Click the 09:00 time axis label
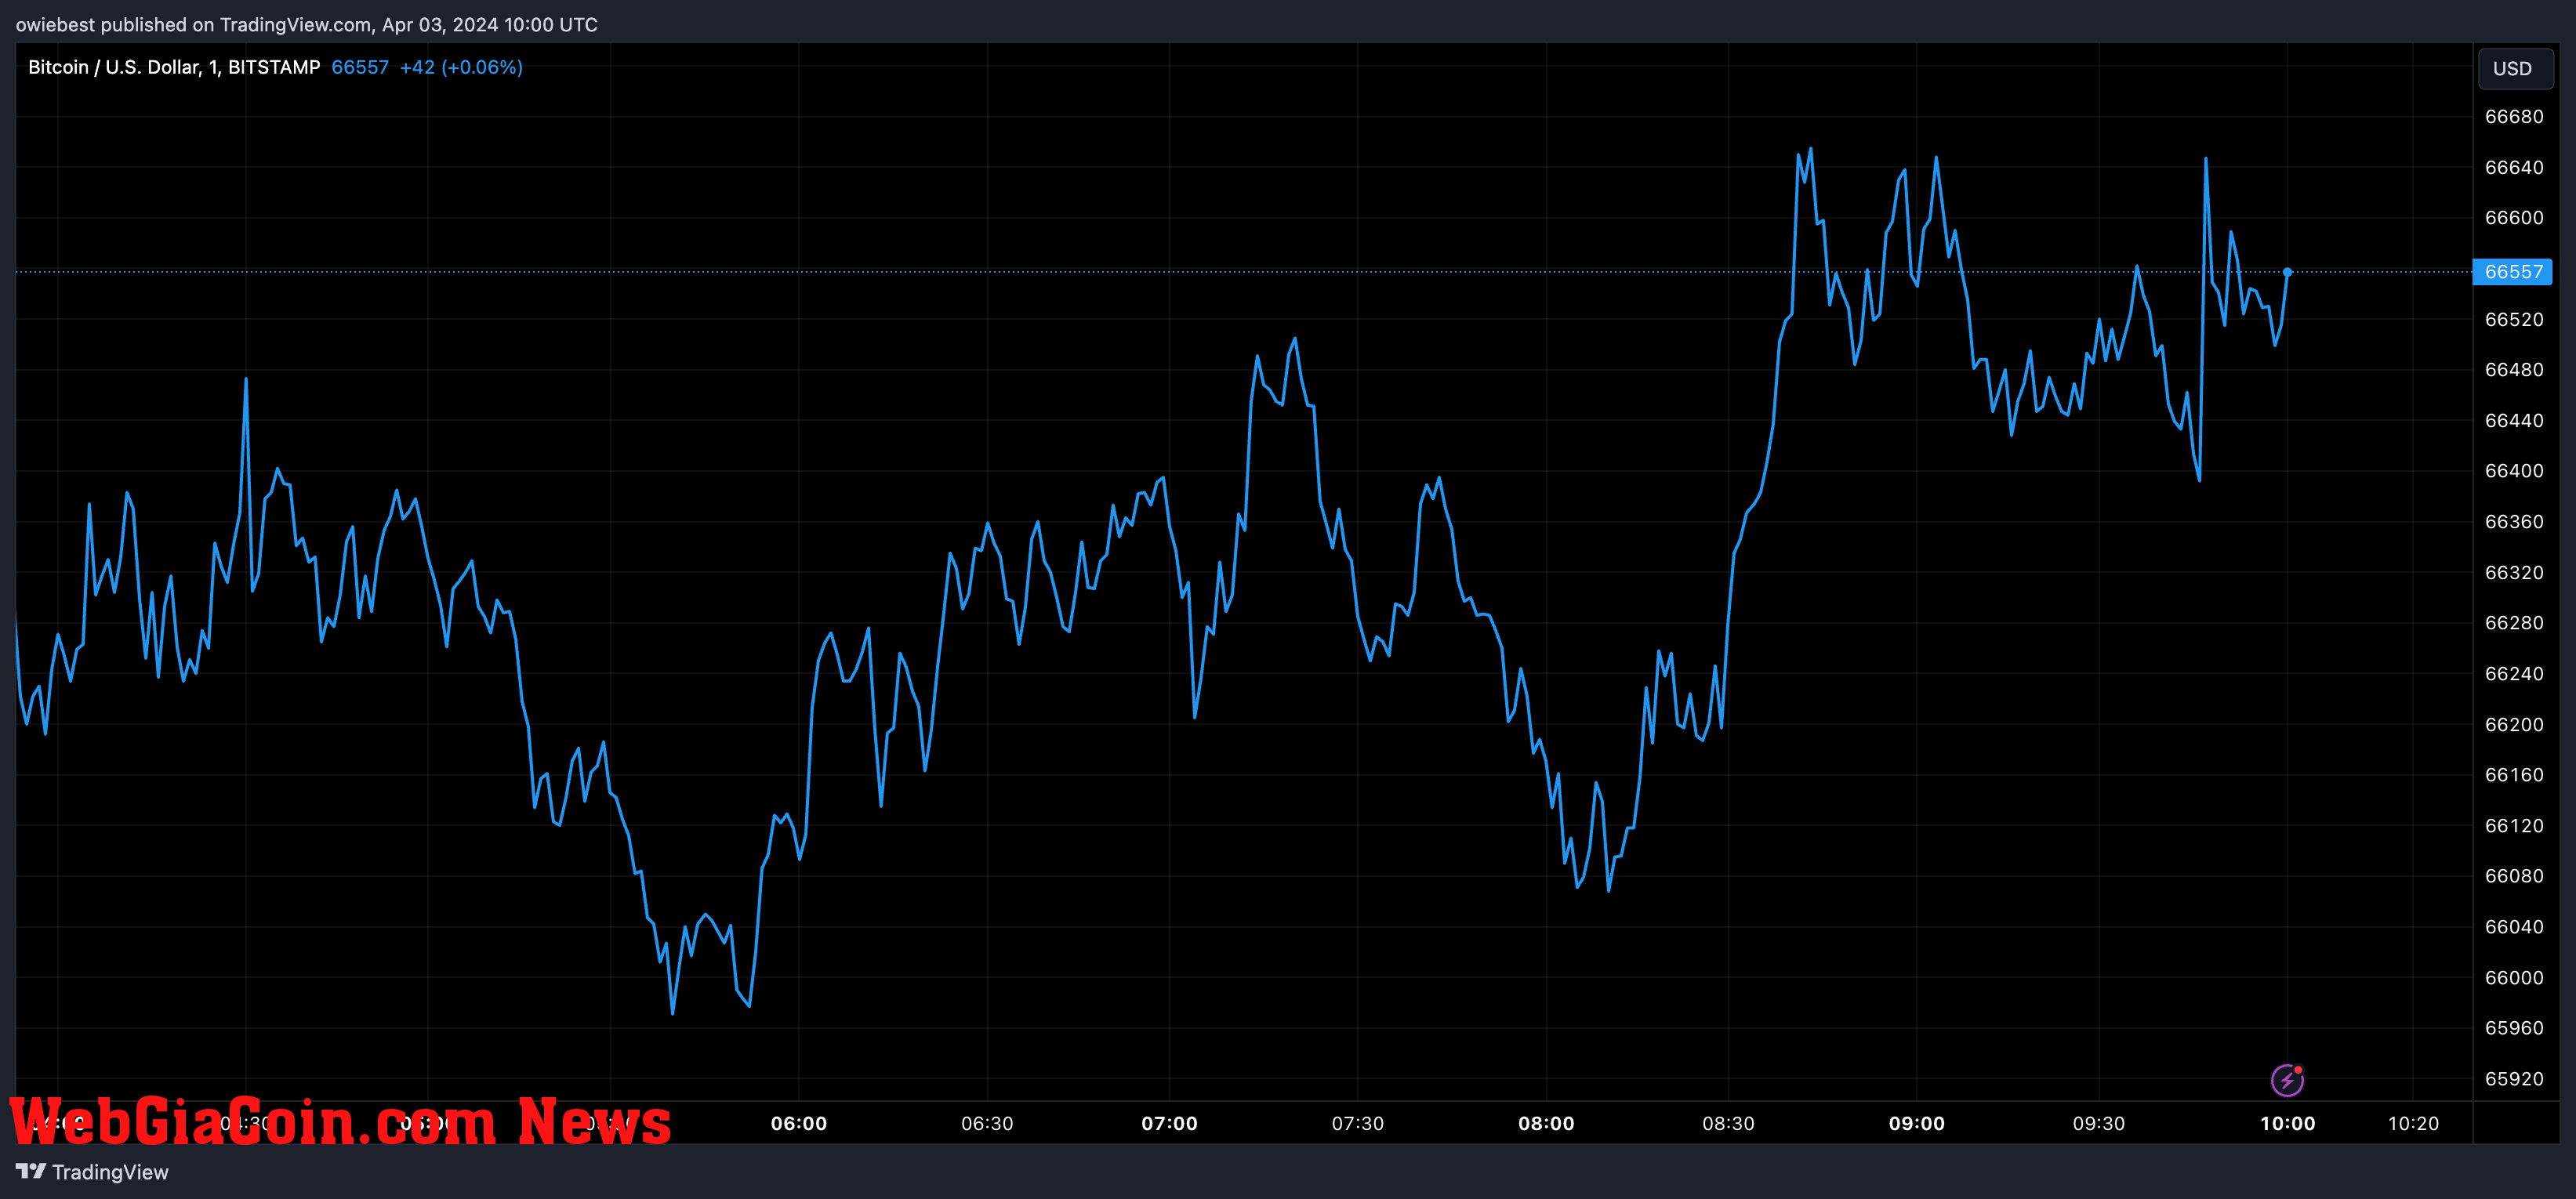Image resolution: width=2576 pixels, height=1199 pixels. pos(1917,1123)
